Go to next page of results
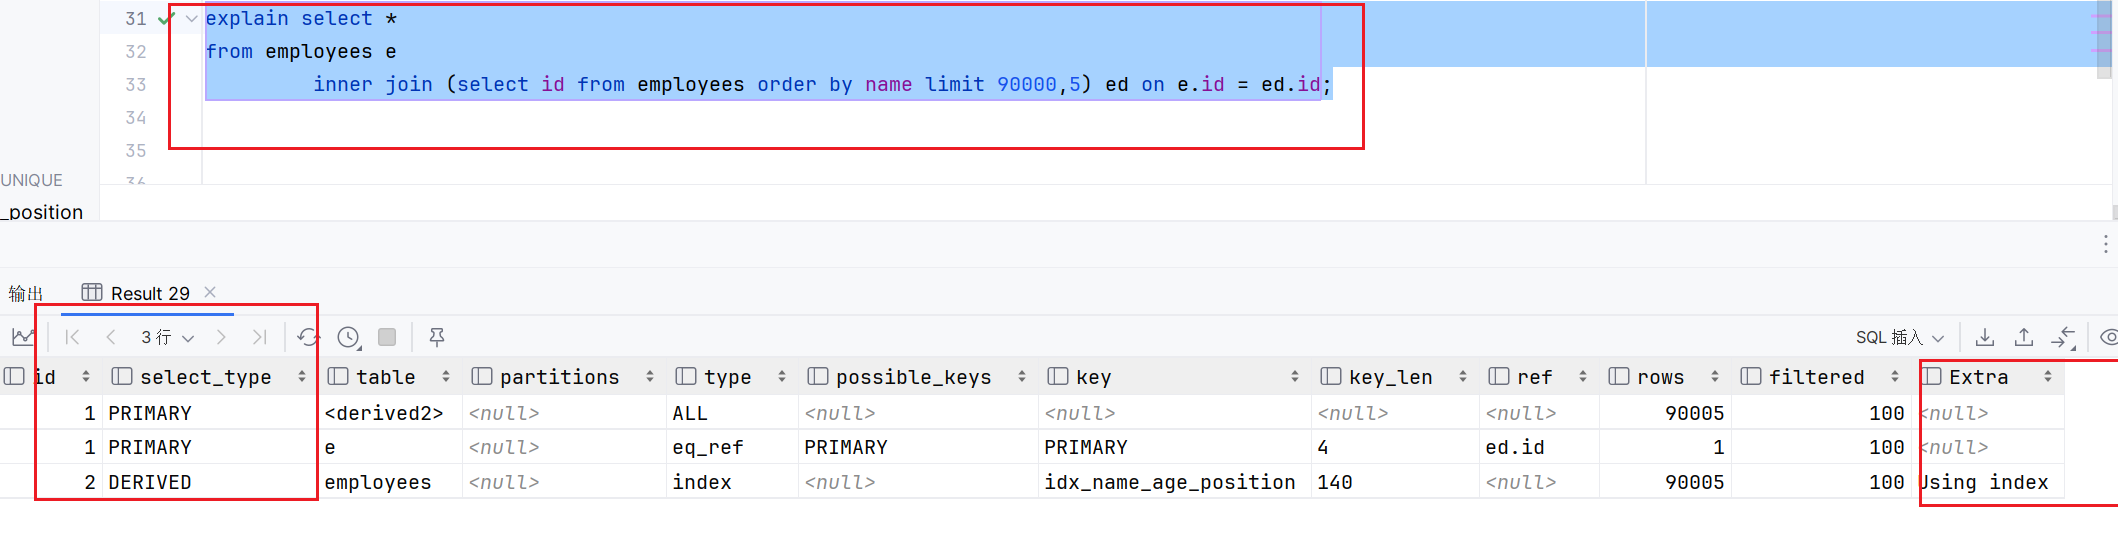The image size is (2118, 534). pyautogui.click(x=221, y=338)
